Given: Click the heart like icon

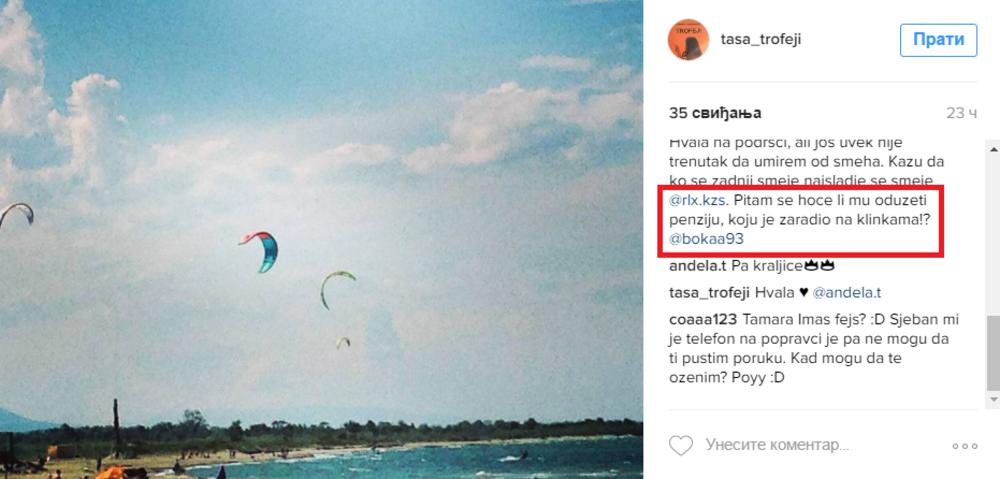Looking at the screenshot, I should (680, 445).
